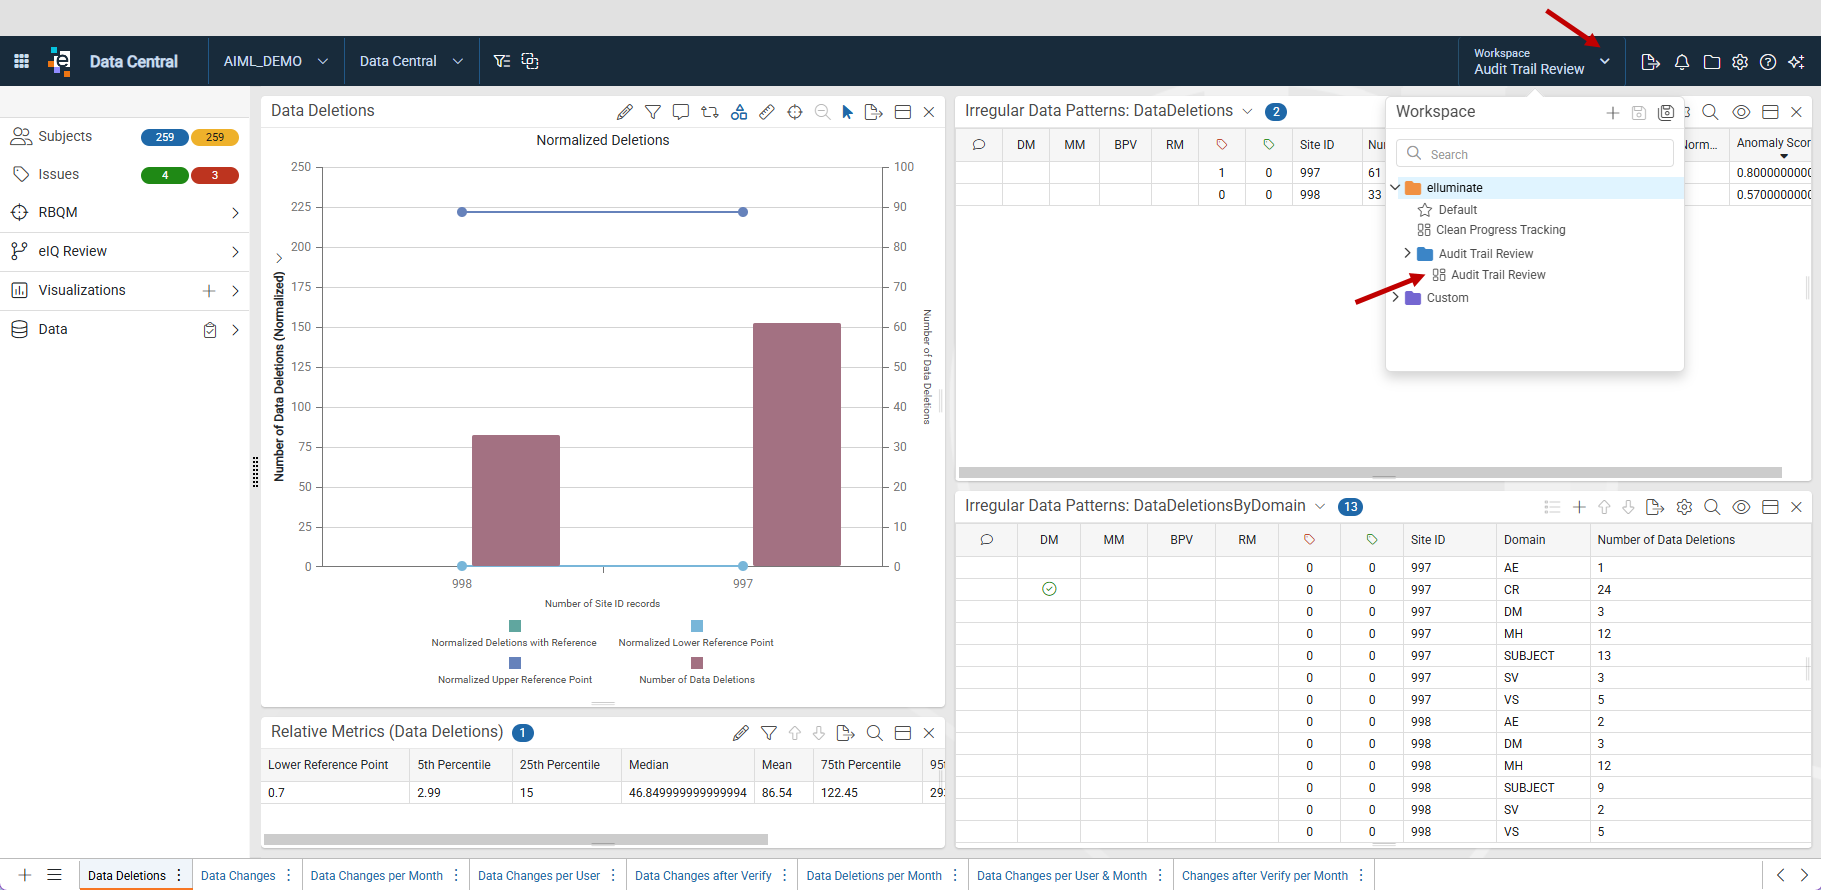Toggle eye visibility icon in DataDeletions pattern panel

click(x=1741, y=112)
